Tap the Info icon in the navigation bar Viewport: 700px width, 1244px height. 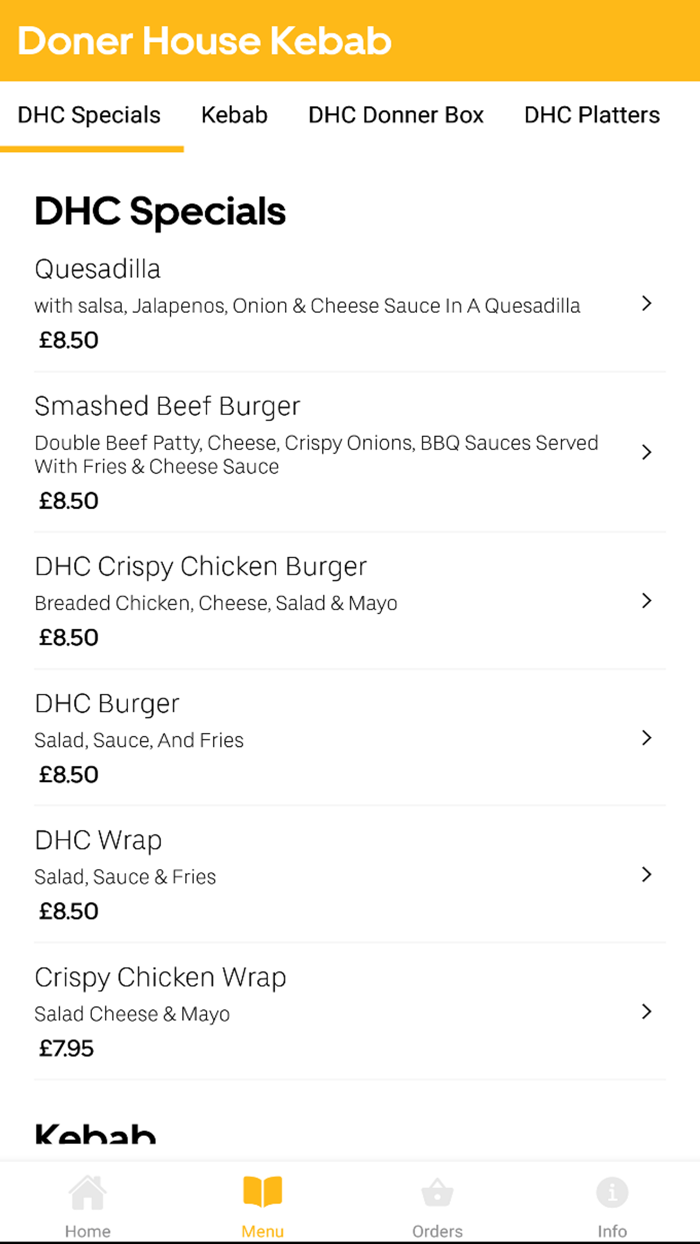612,1190
